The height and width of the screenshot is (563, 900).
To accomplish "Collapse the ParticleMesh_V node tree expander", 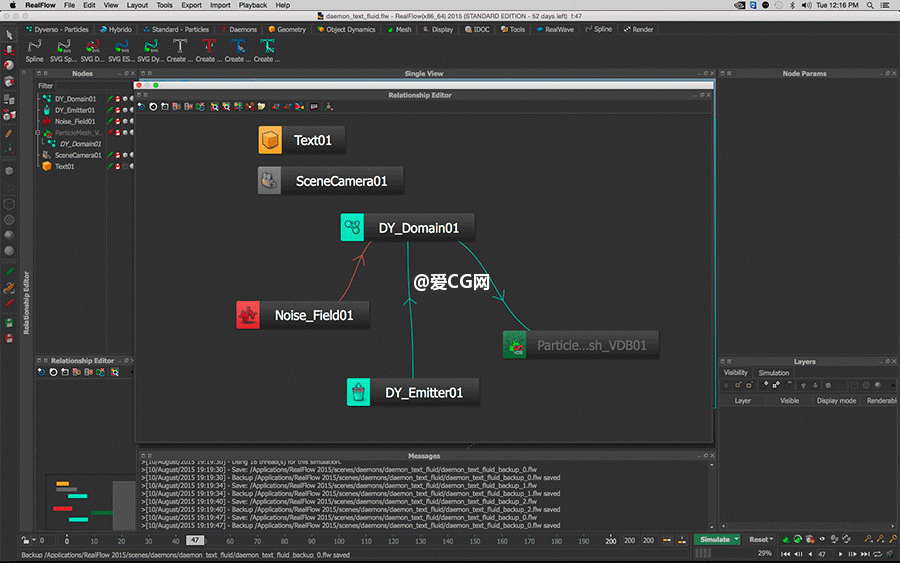I will click(x=38, y=133).
